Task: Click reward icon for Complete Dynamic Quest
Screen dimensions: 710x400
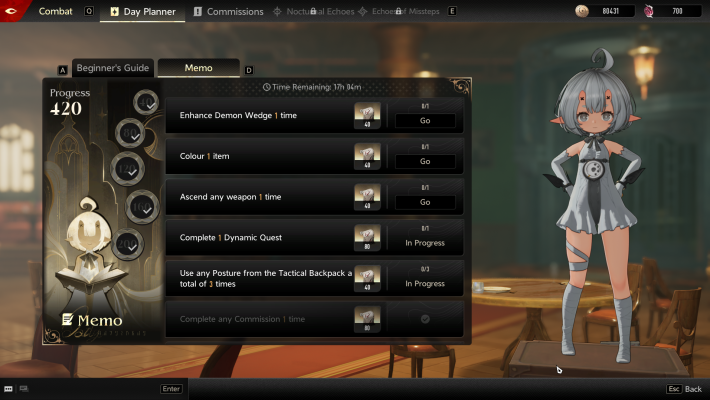Action: point(367,237)
